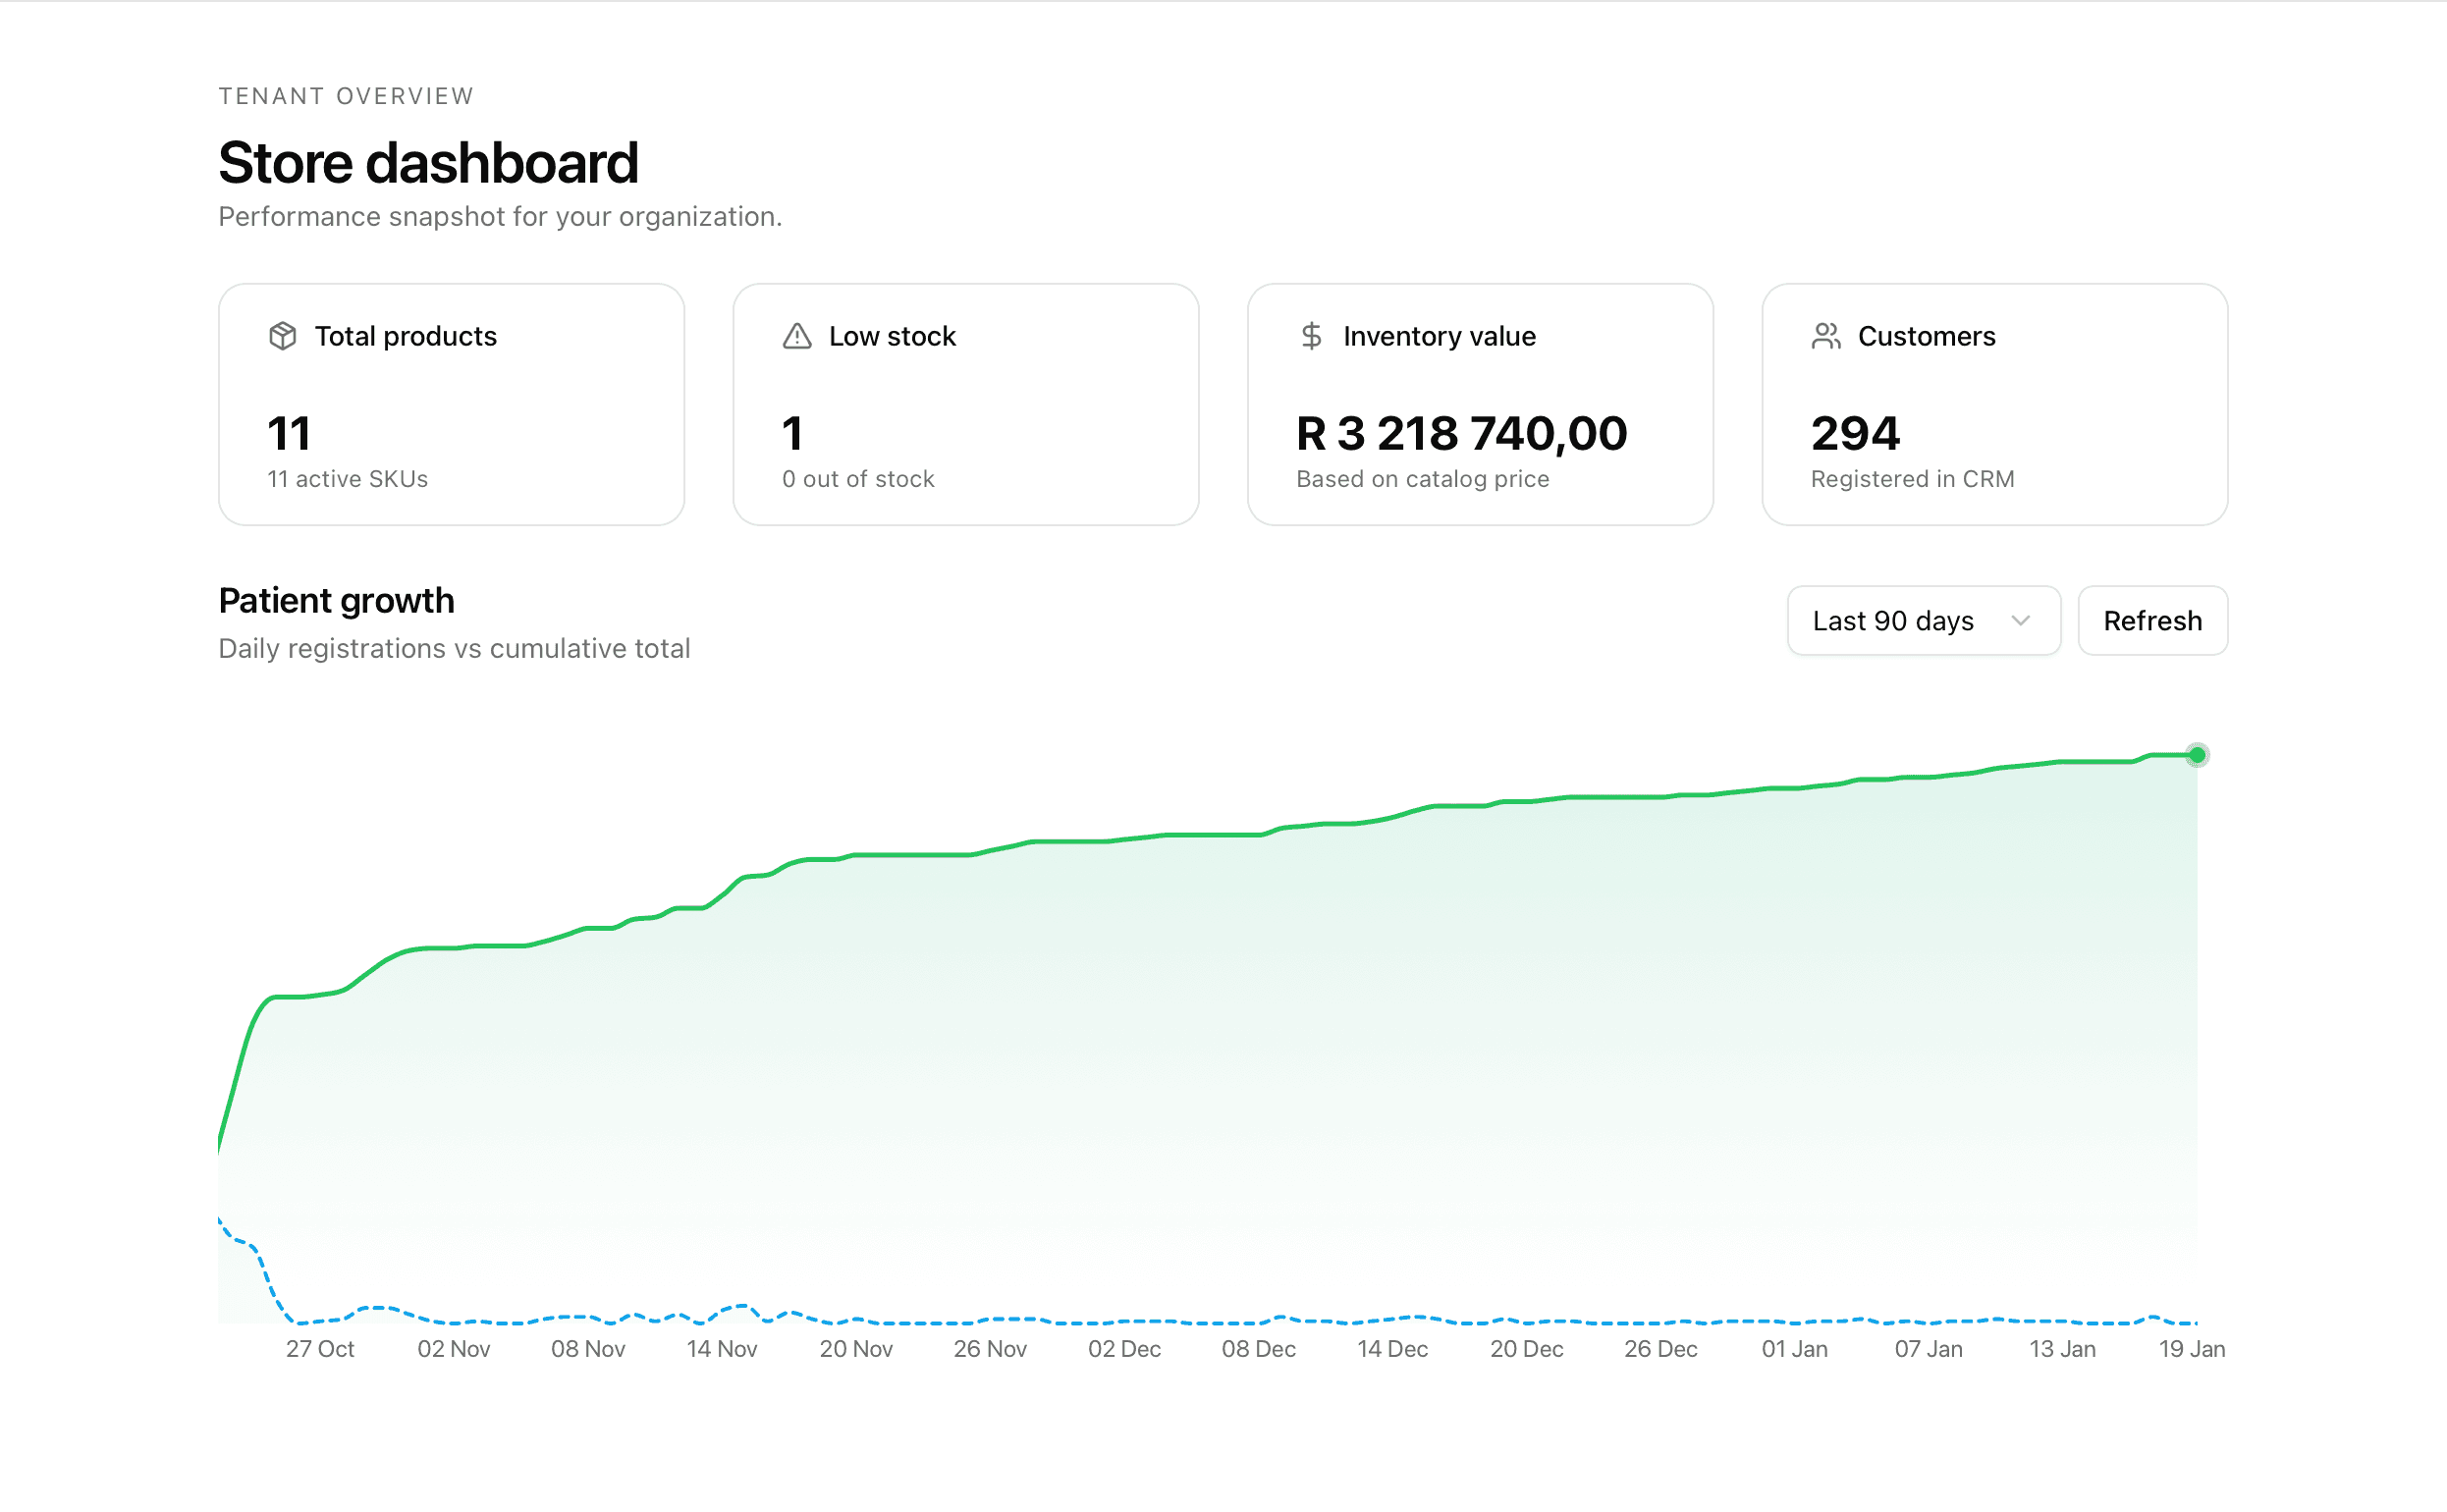Click the 11 active SKUs text
The image size is (2447, 1512).
[347, 479]
